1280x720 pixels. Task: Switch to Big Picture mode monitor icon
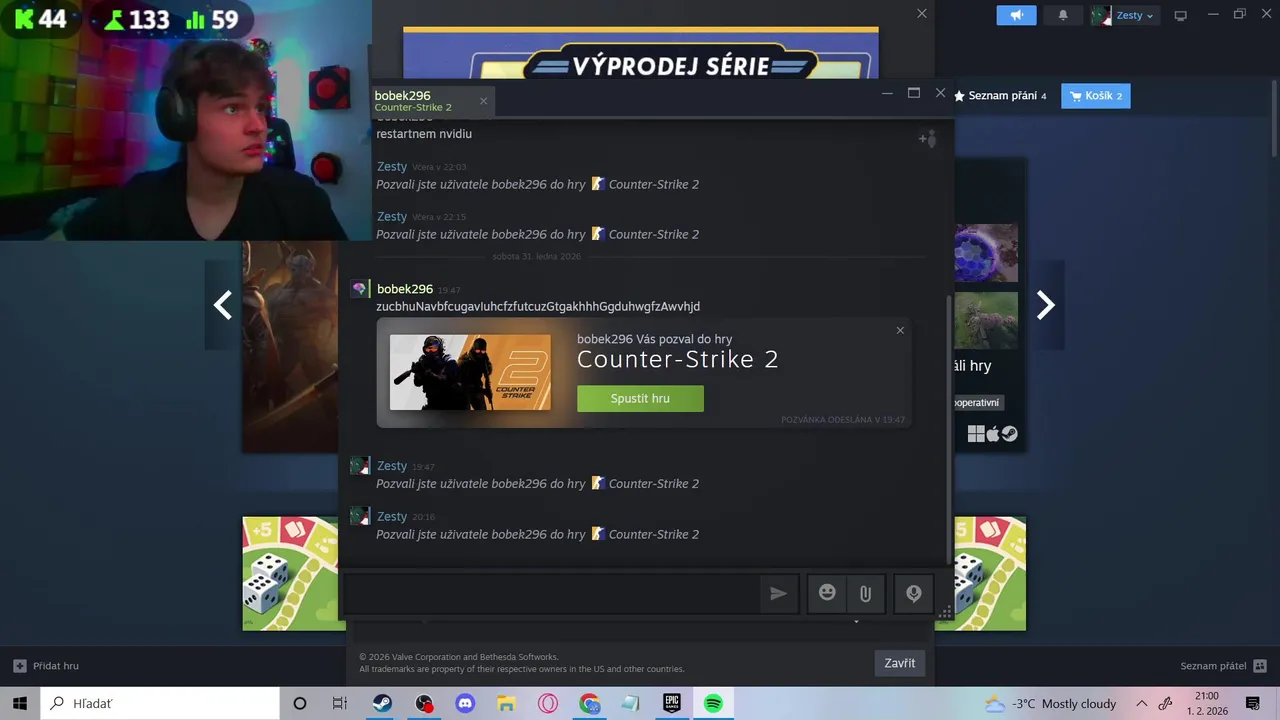[x=1180, y=15]
